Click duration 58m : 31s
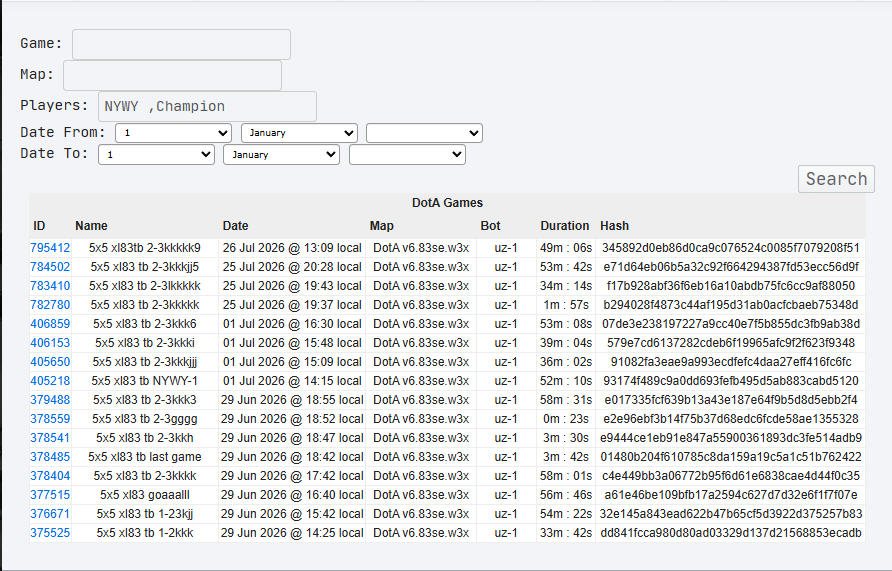The image size is (892, 571). pos(566,400)
